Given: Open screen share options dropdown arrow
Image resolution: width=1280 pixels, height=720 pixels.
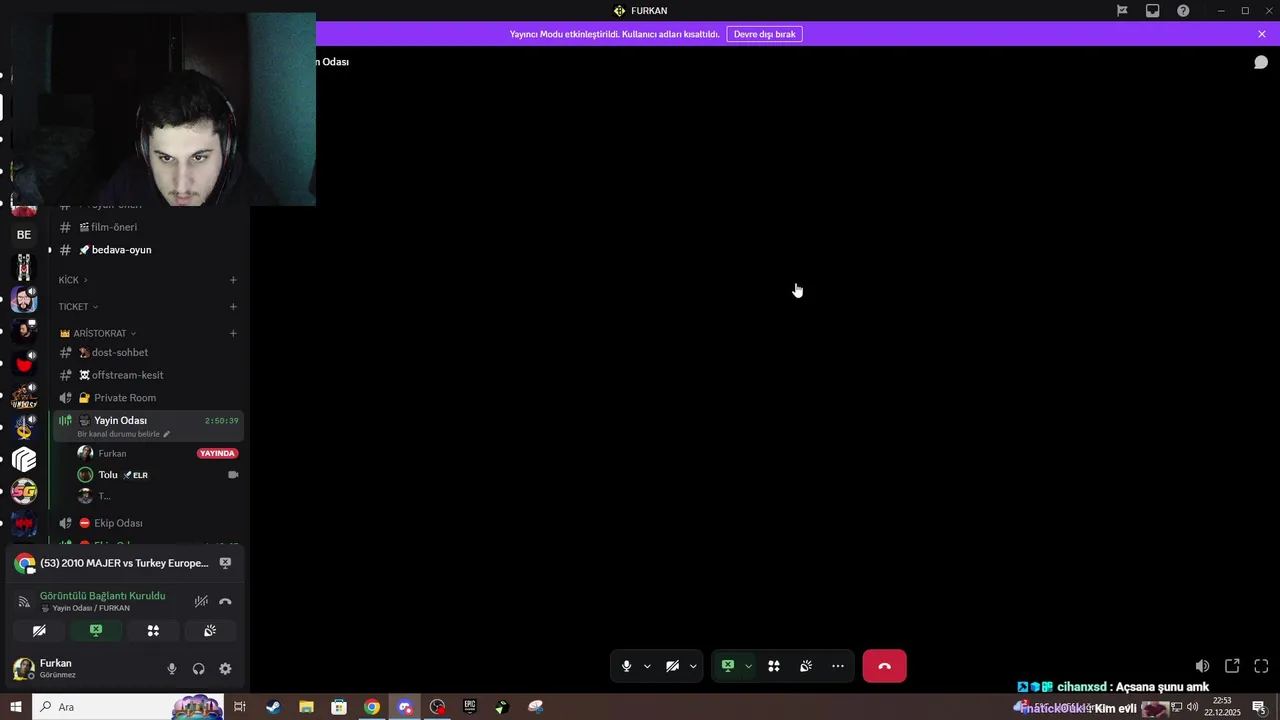Looking at the screenshot, I should tap(748, 666).
